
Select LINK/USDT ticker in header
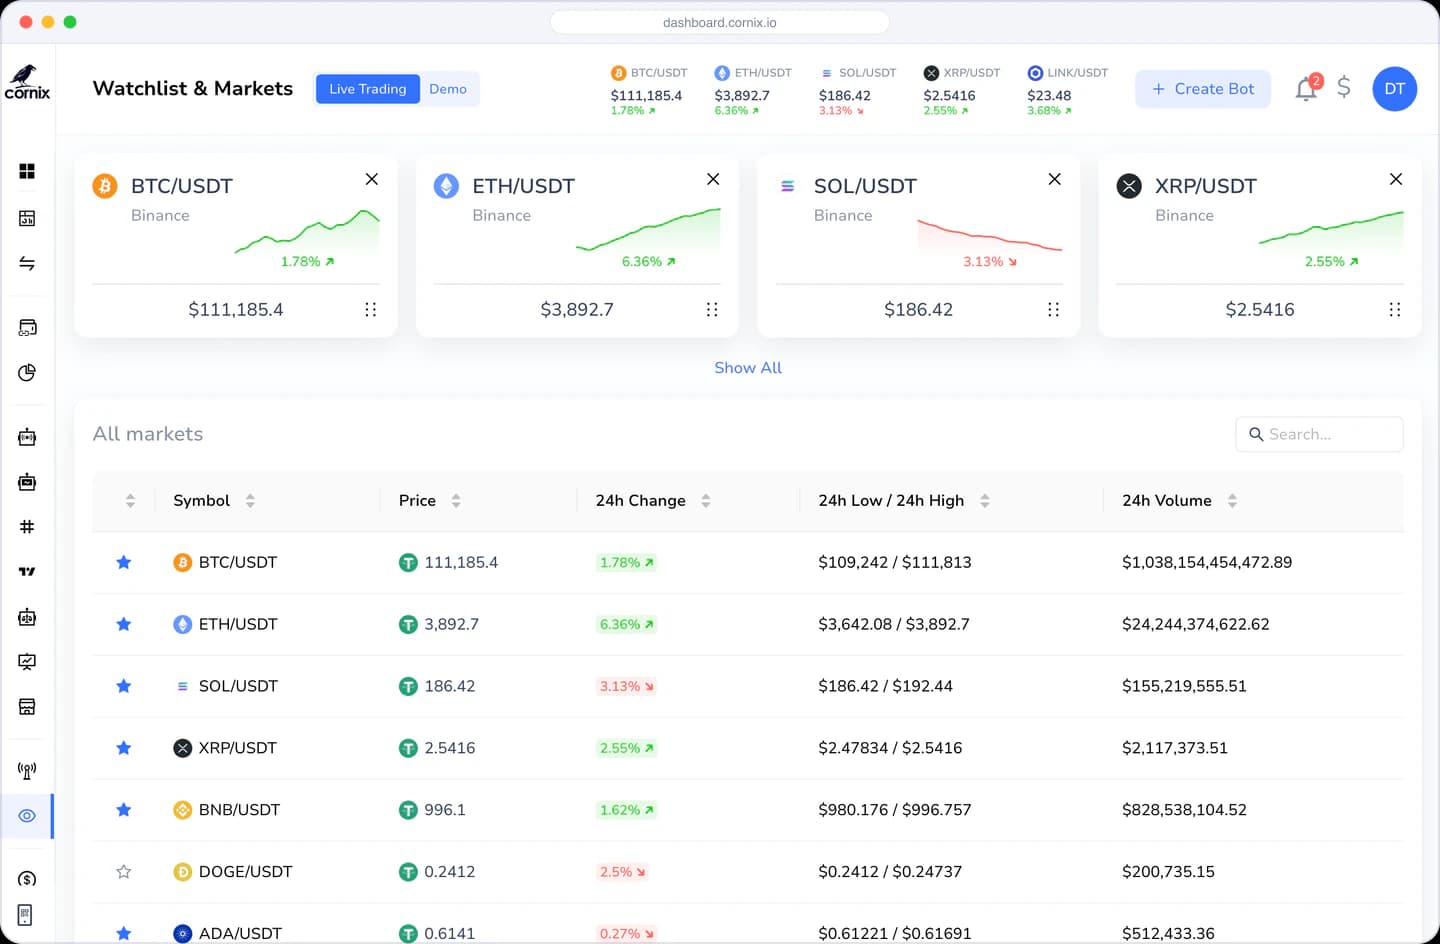(1067, 91)
